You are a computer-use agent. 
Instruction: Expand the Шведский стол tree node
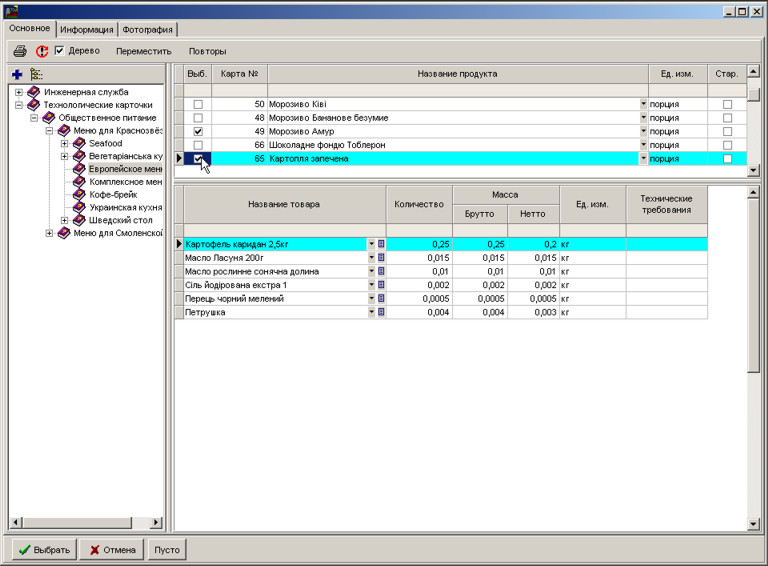(x=65, y=220)
